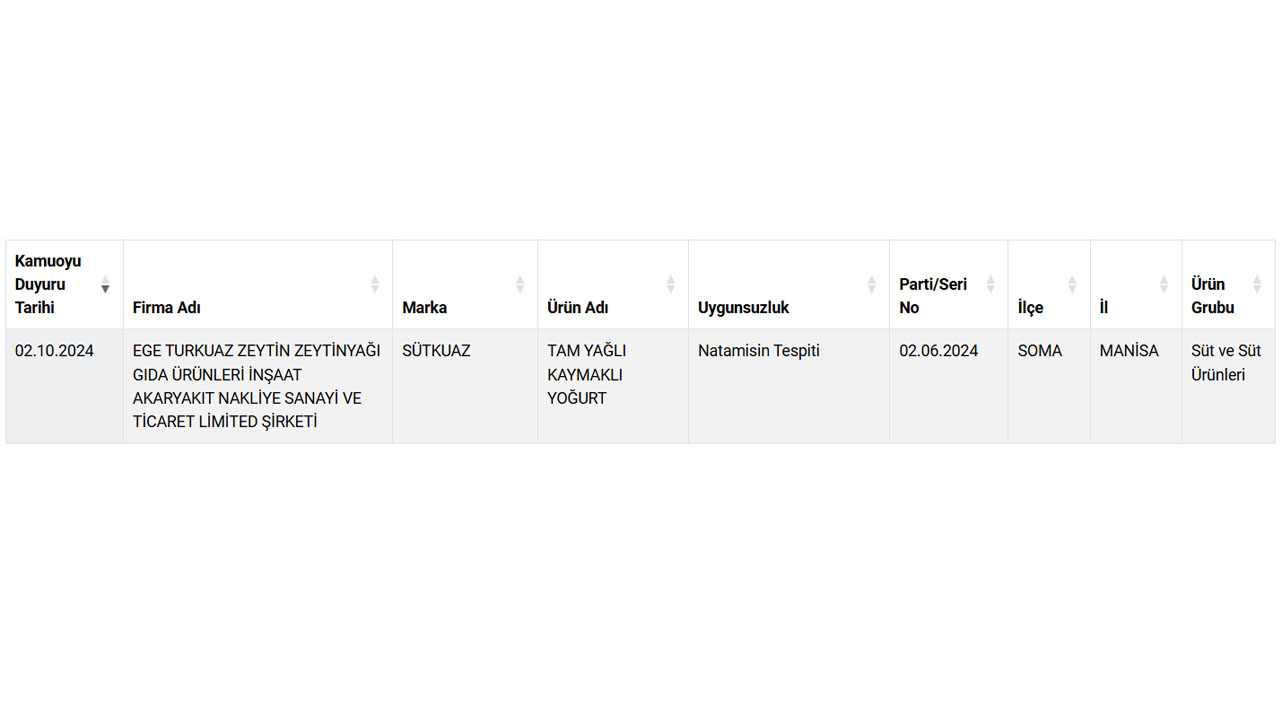The width and height of the screenshot is (1280, 720).
Task: Select the SÜTKUAZ brand cell
Action: click(x=436, y=351)
